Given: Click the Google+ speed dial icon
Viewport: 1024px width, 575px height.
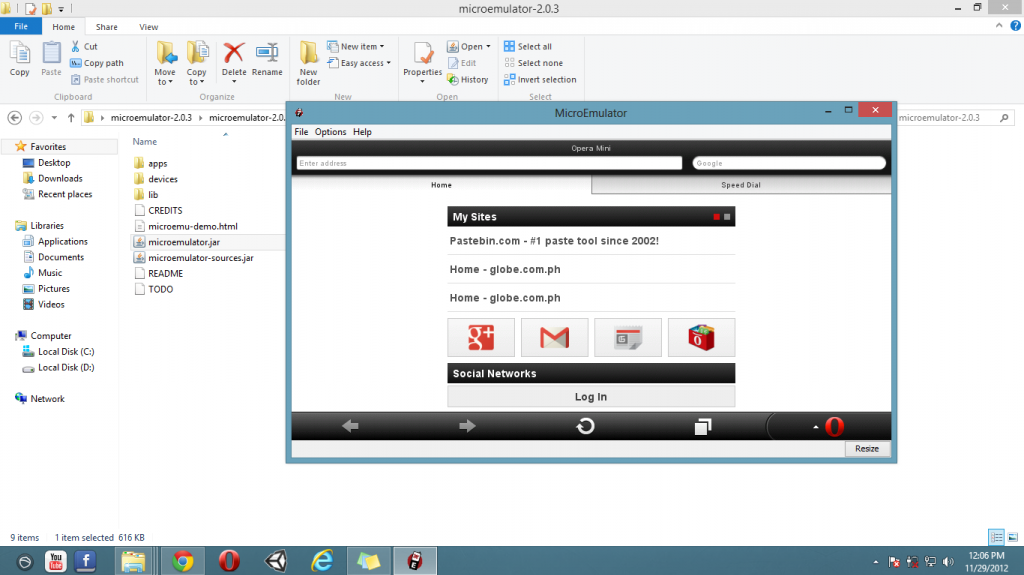Looking at the screenshot, I should point(481,338).
